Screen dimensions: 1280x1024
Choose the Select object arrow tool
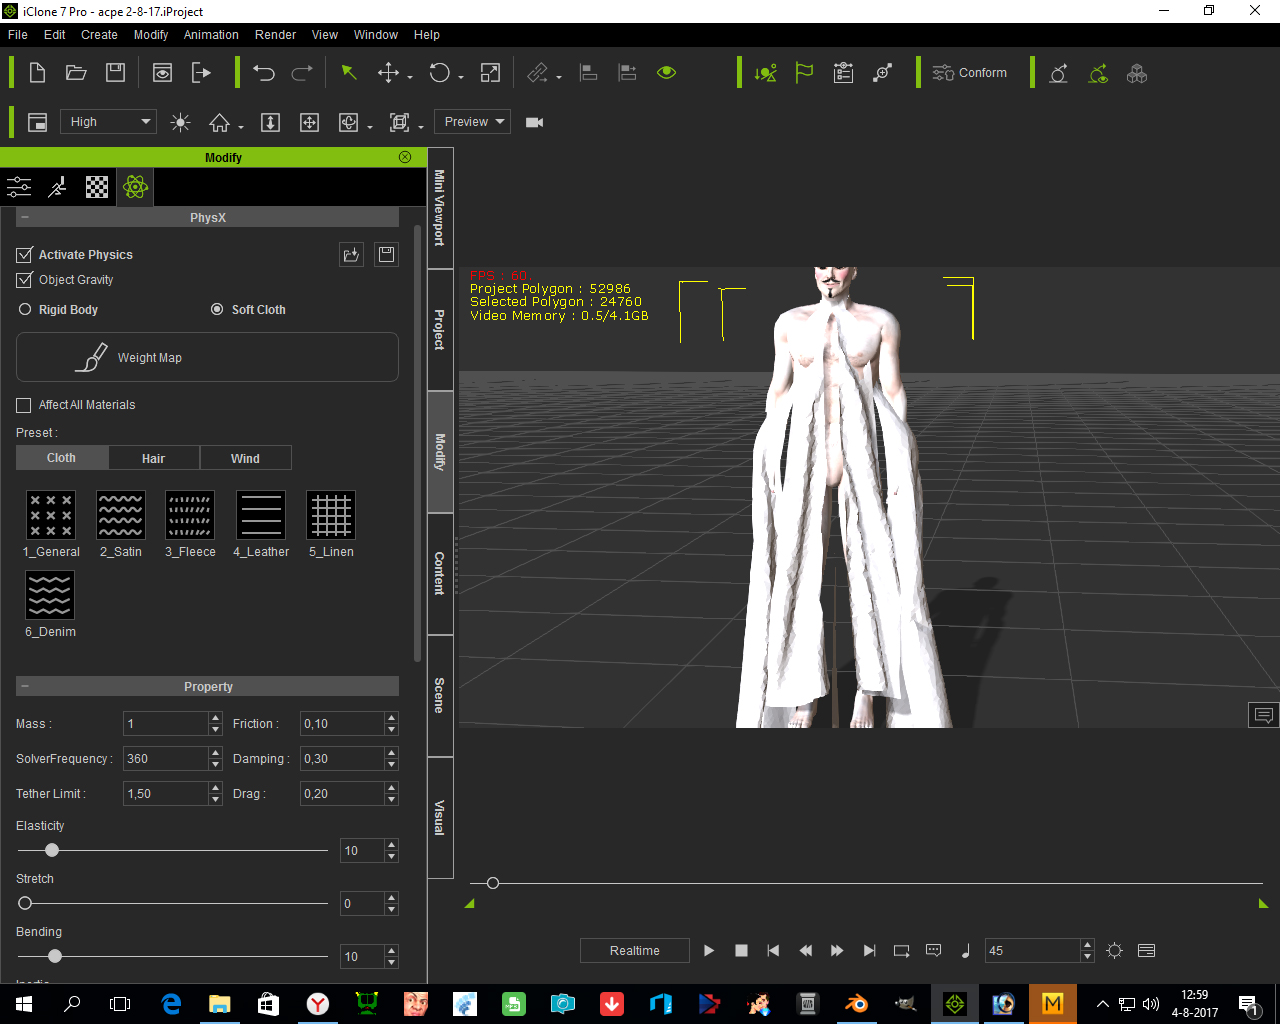[x=349, y=73]
